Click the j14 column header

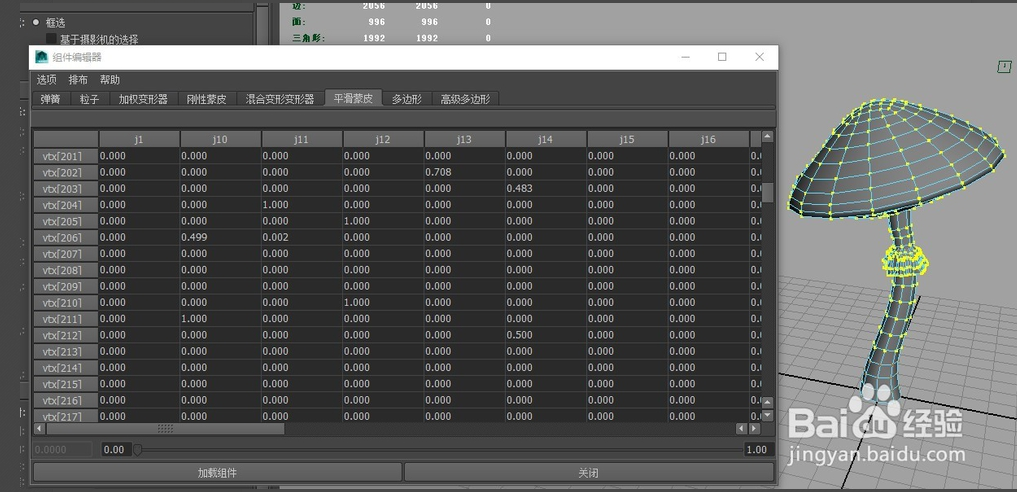click(545, 139)
